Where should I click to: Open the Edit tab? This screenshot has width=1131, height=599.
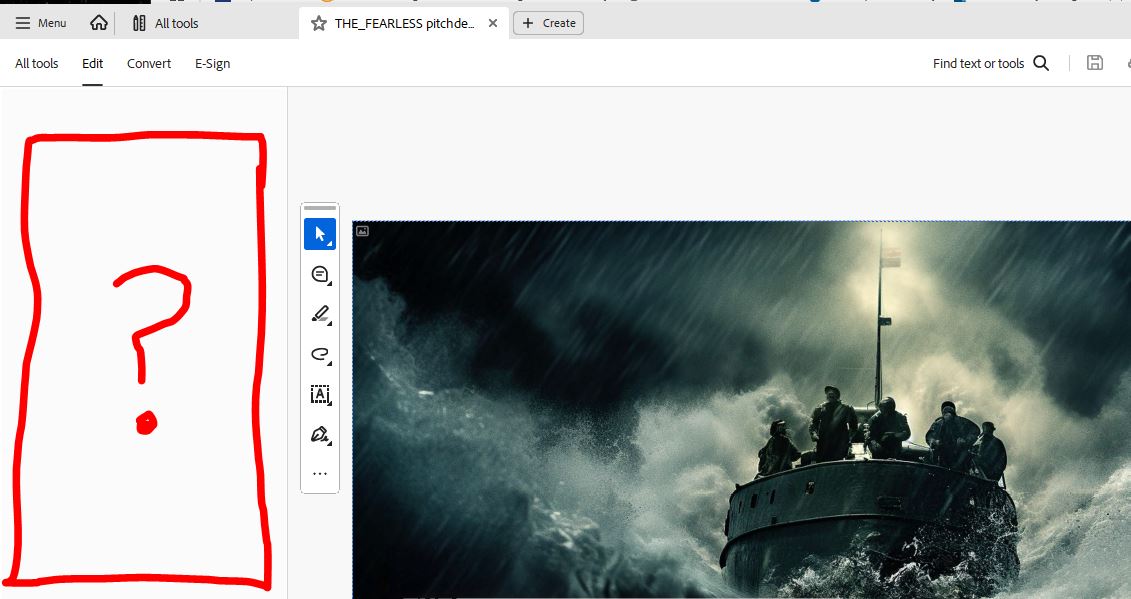tap(92, 64)
